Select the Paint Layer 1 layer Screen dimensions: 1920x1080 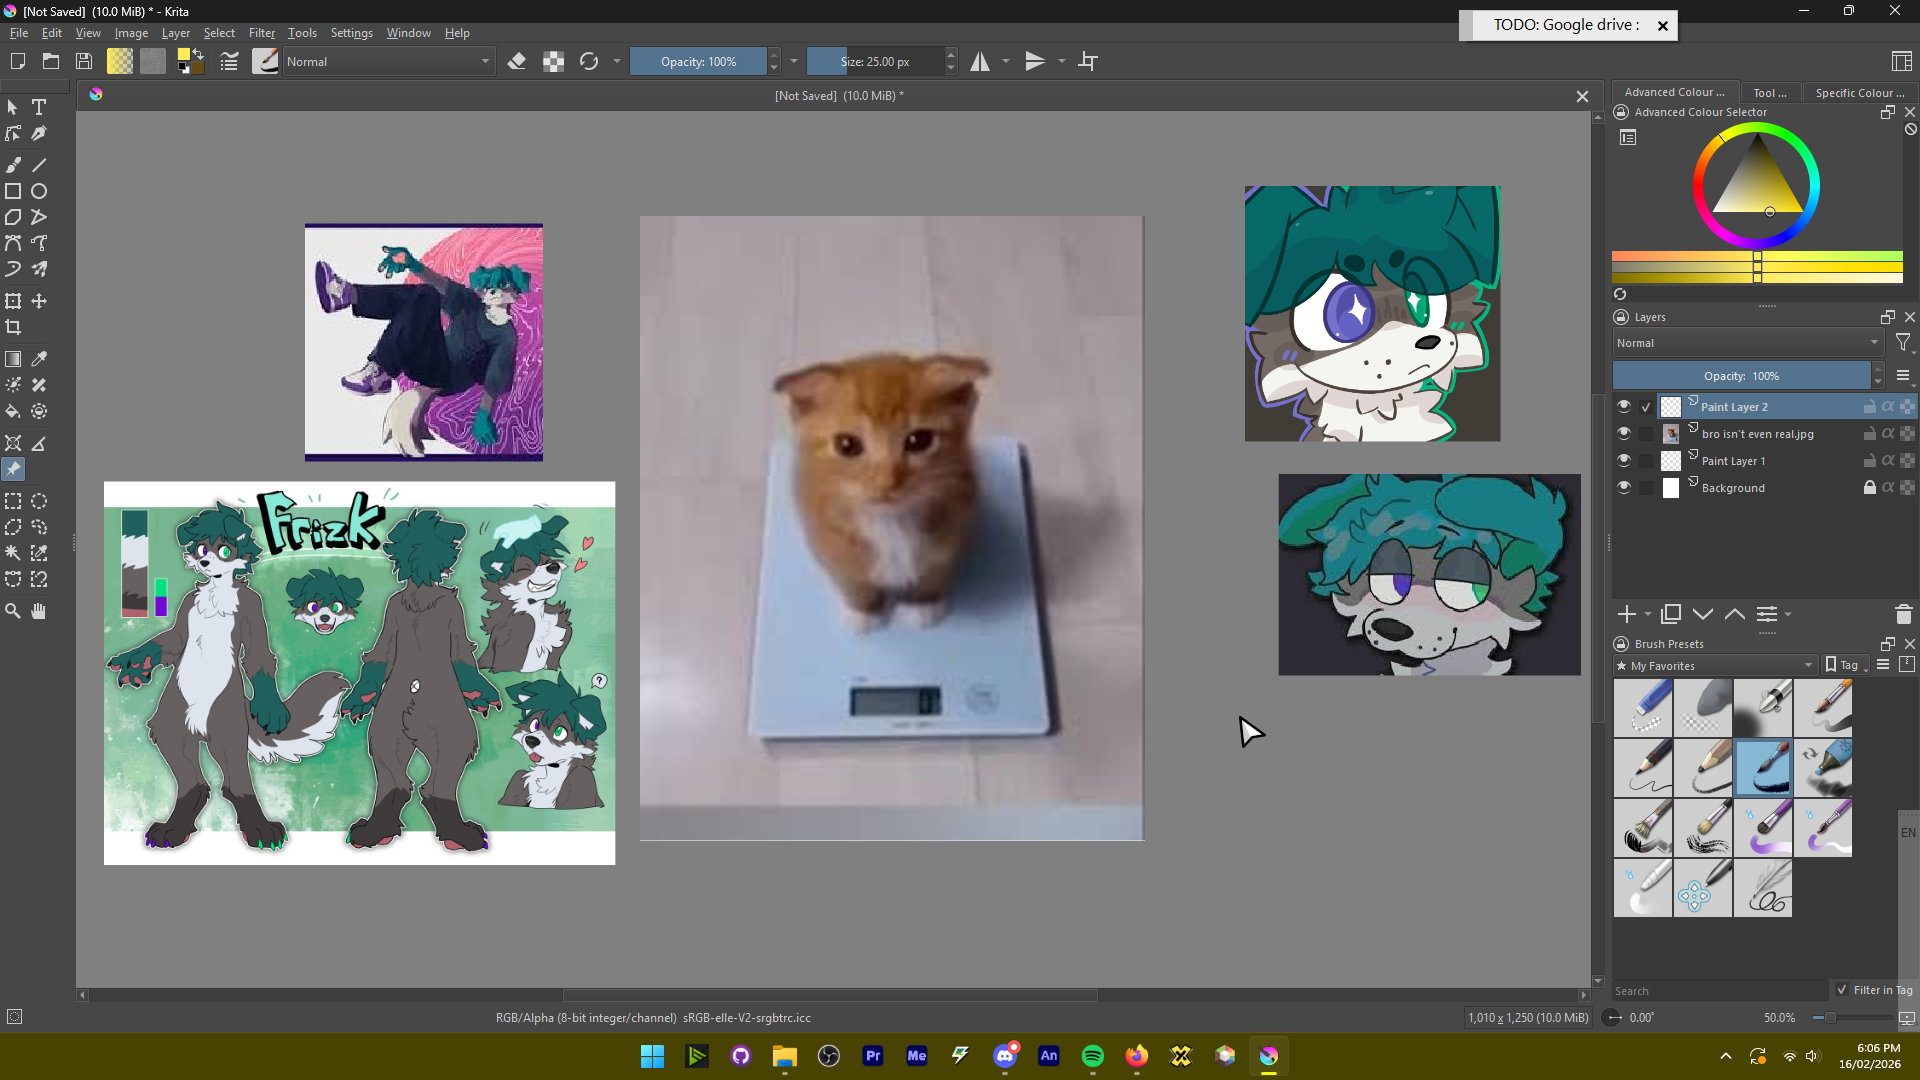(x=1733, y=461)
